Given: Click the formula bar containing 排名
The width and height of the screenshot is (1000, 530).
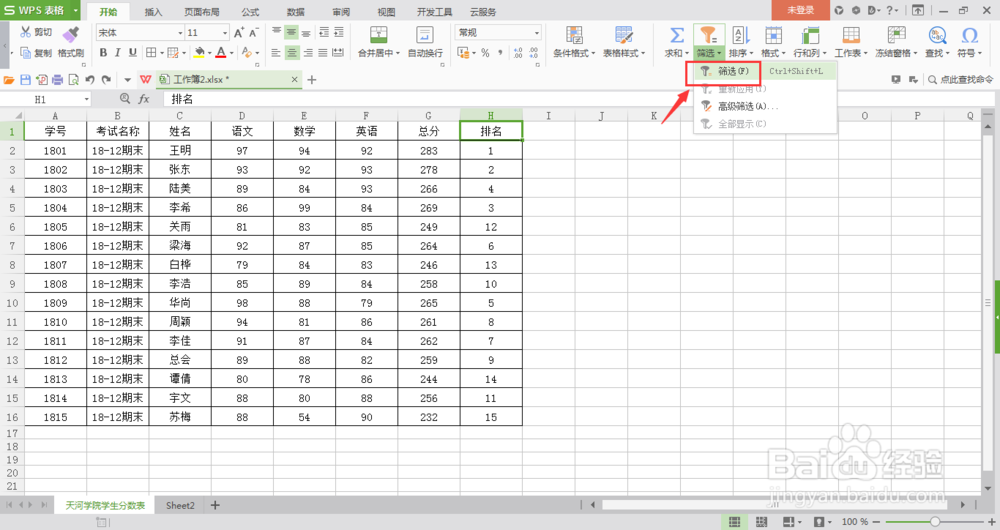Looking at the screenshot, I should pyautogui.click(x=577, y=99).
